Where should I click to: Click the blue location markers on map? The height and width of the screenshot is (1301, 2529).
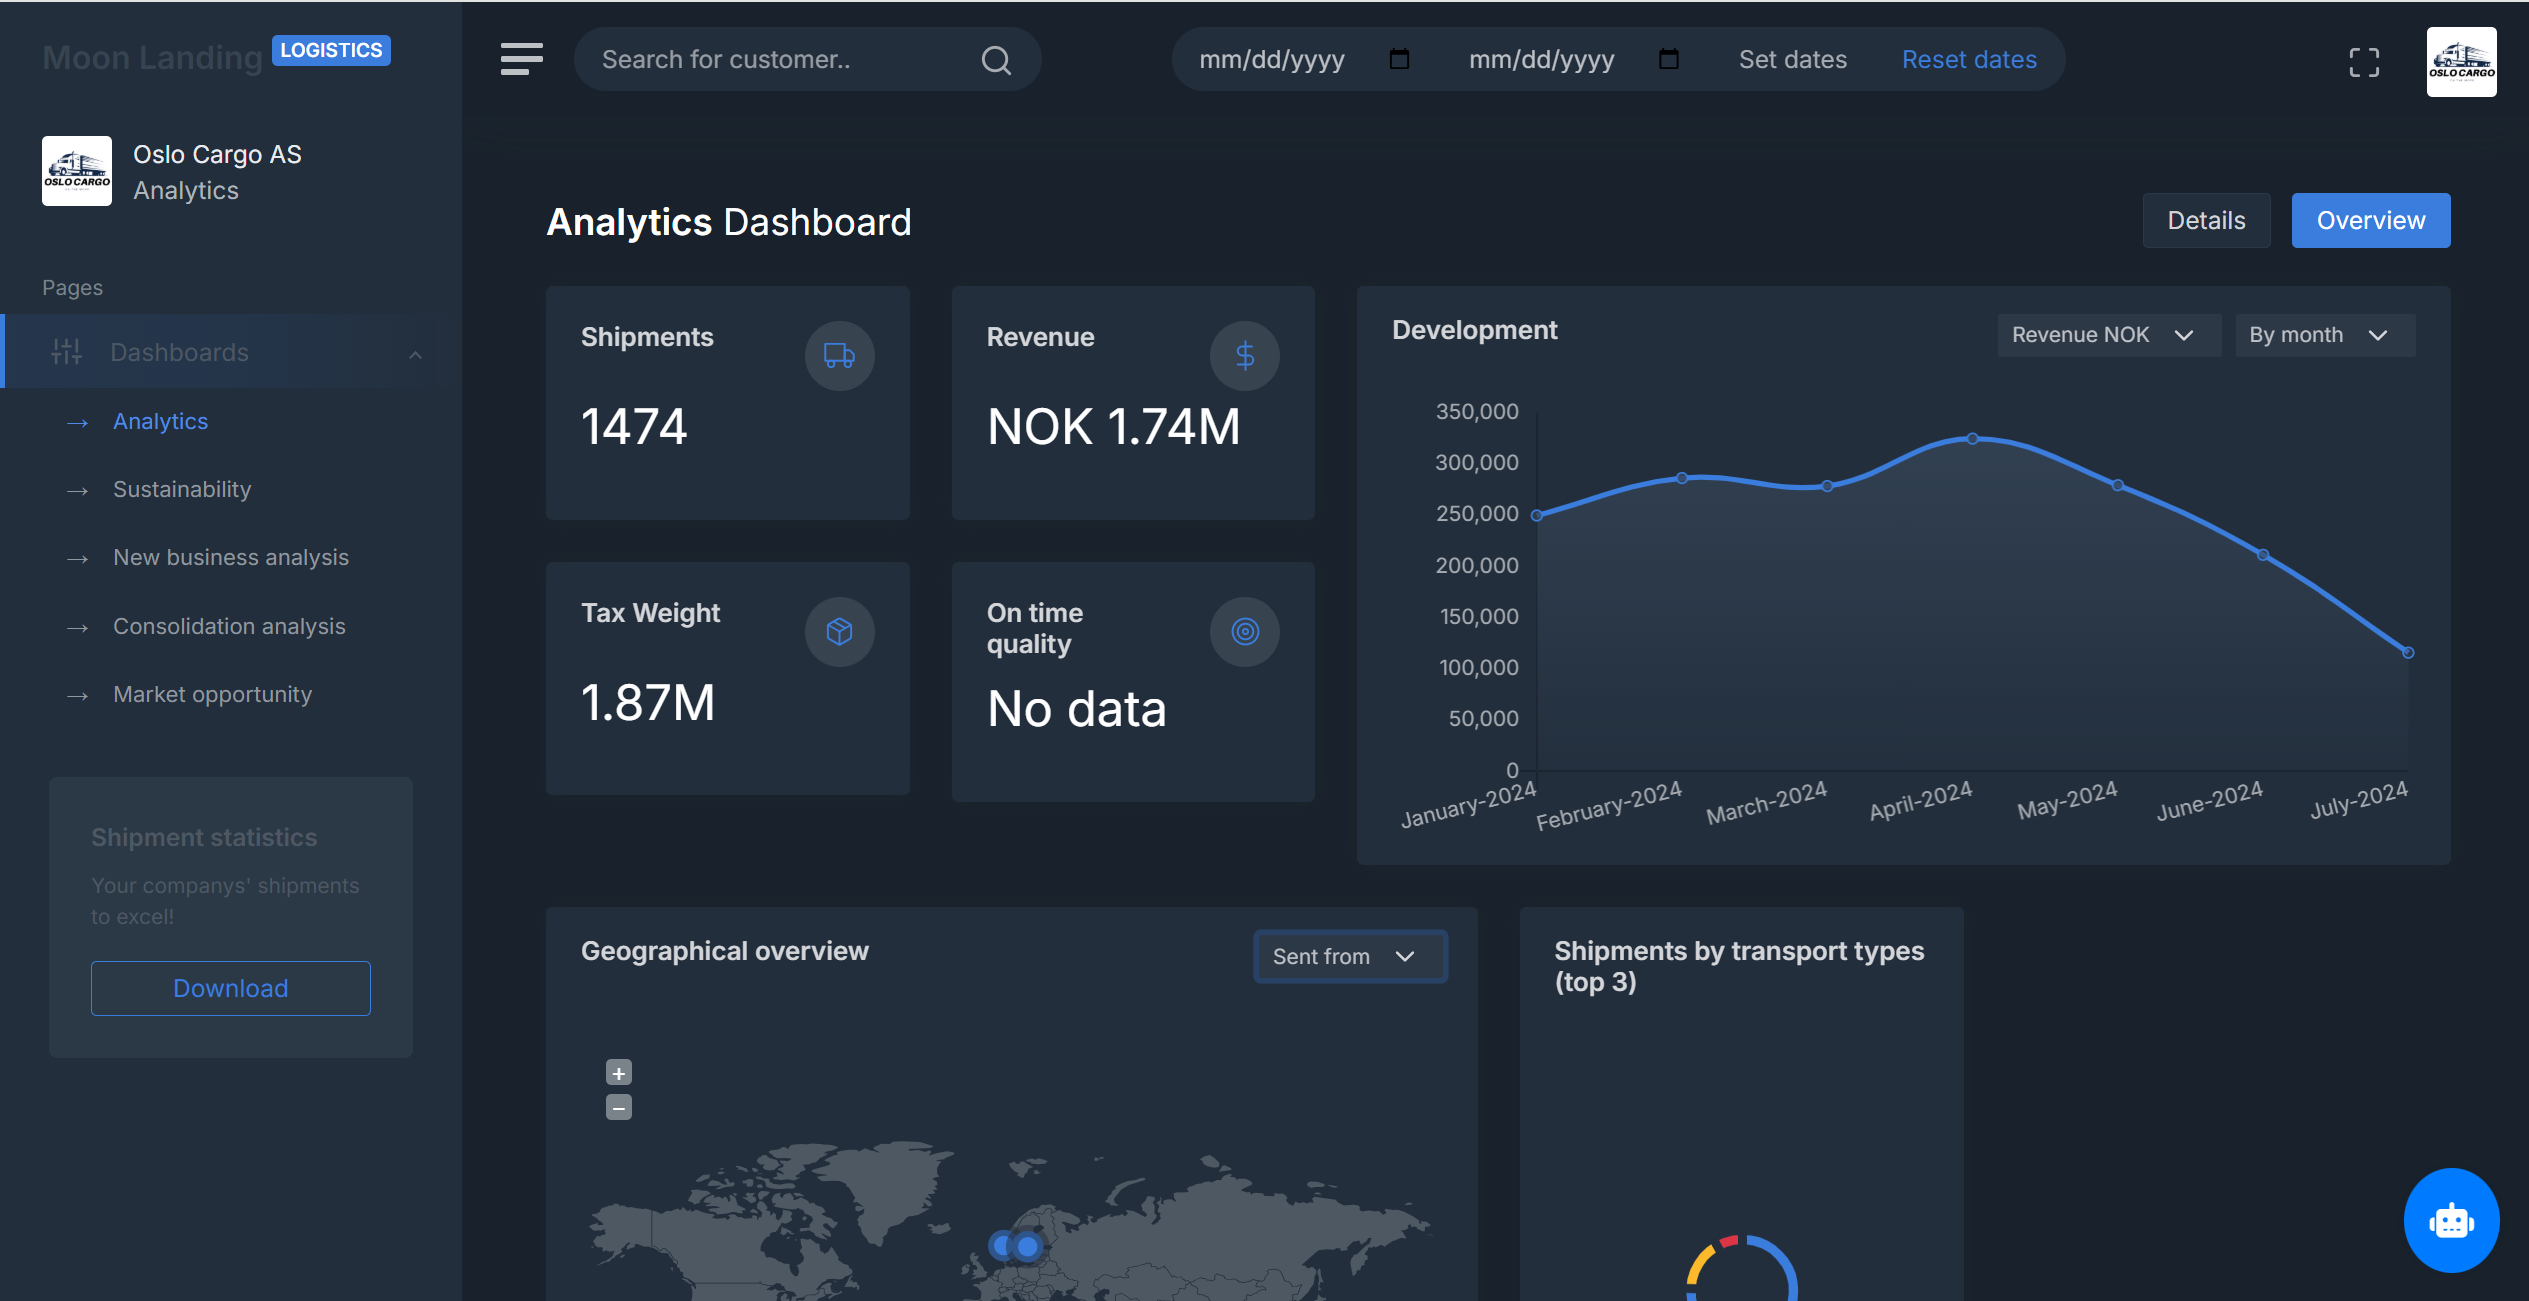tap(1015, 1245)
